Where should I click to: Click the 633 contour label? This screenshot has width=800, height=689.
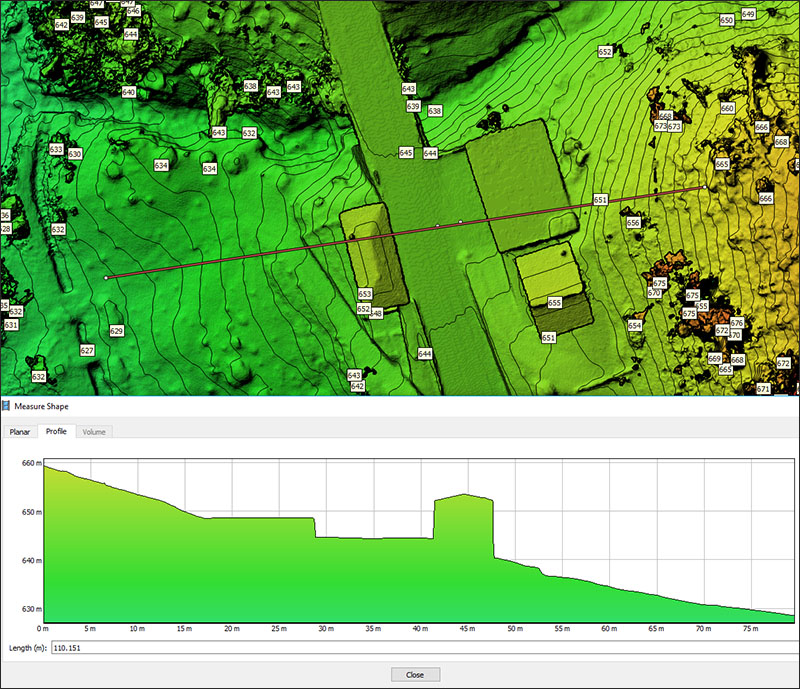click(56, 149)
